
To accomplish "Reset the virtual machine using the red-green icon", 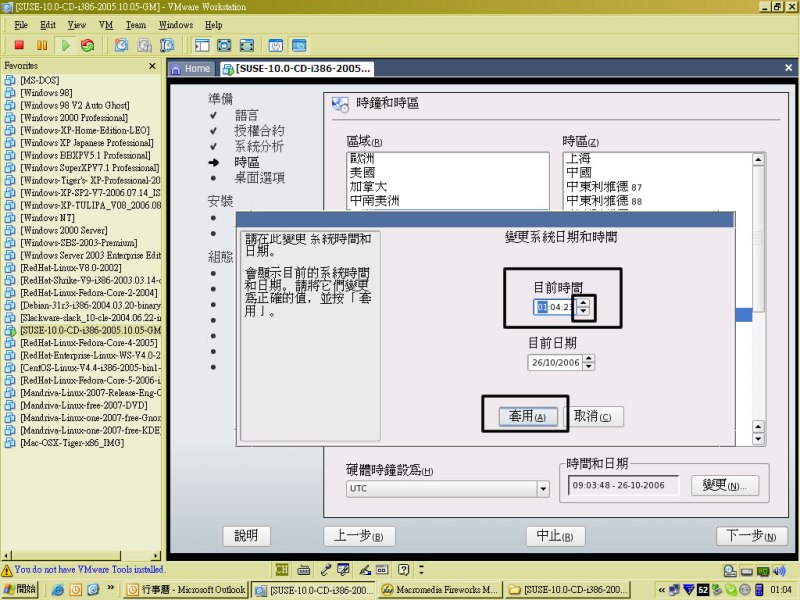I will pos(88,45).
